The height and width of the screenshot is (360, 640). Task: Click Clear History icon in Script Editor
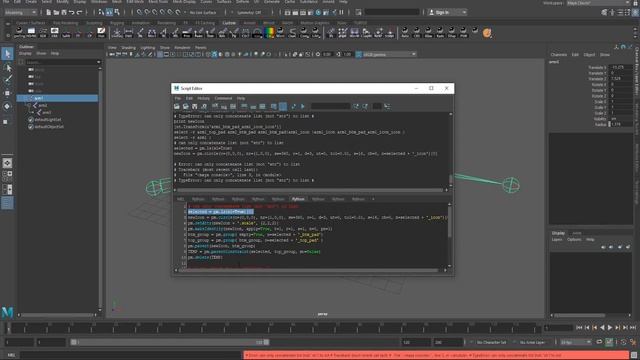[x=215, y=107]
